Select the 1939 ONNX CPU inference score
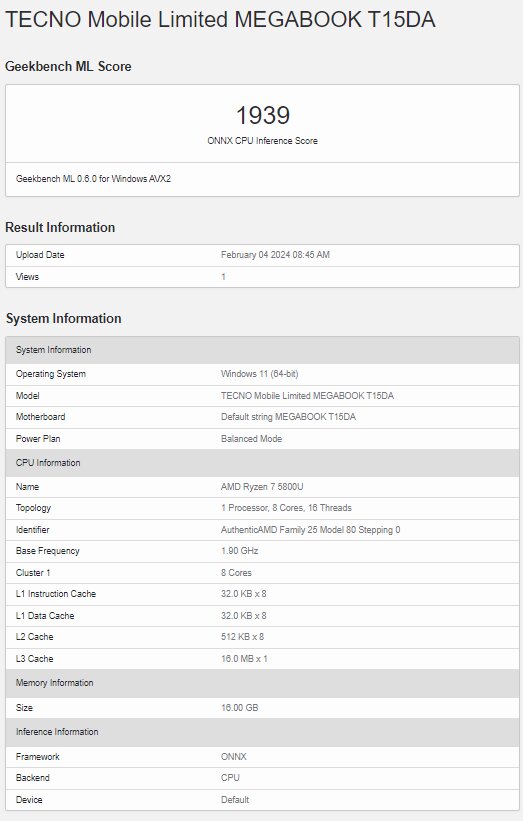This screenshot has height=821, width=523. [262, 115]
